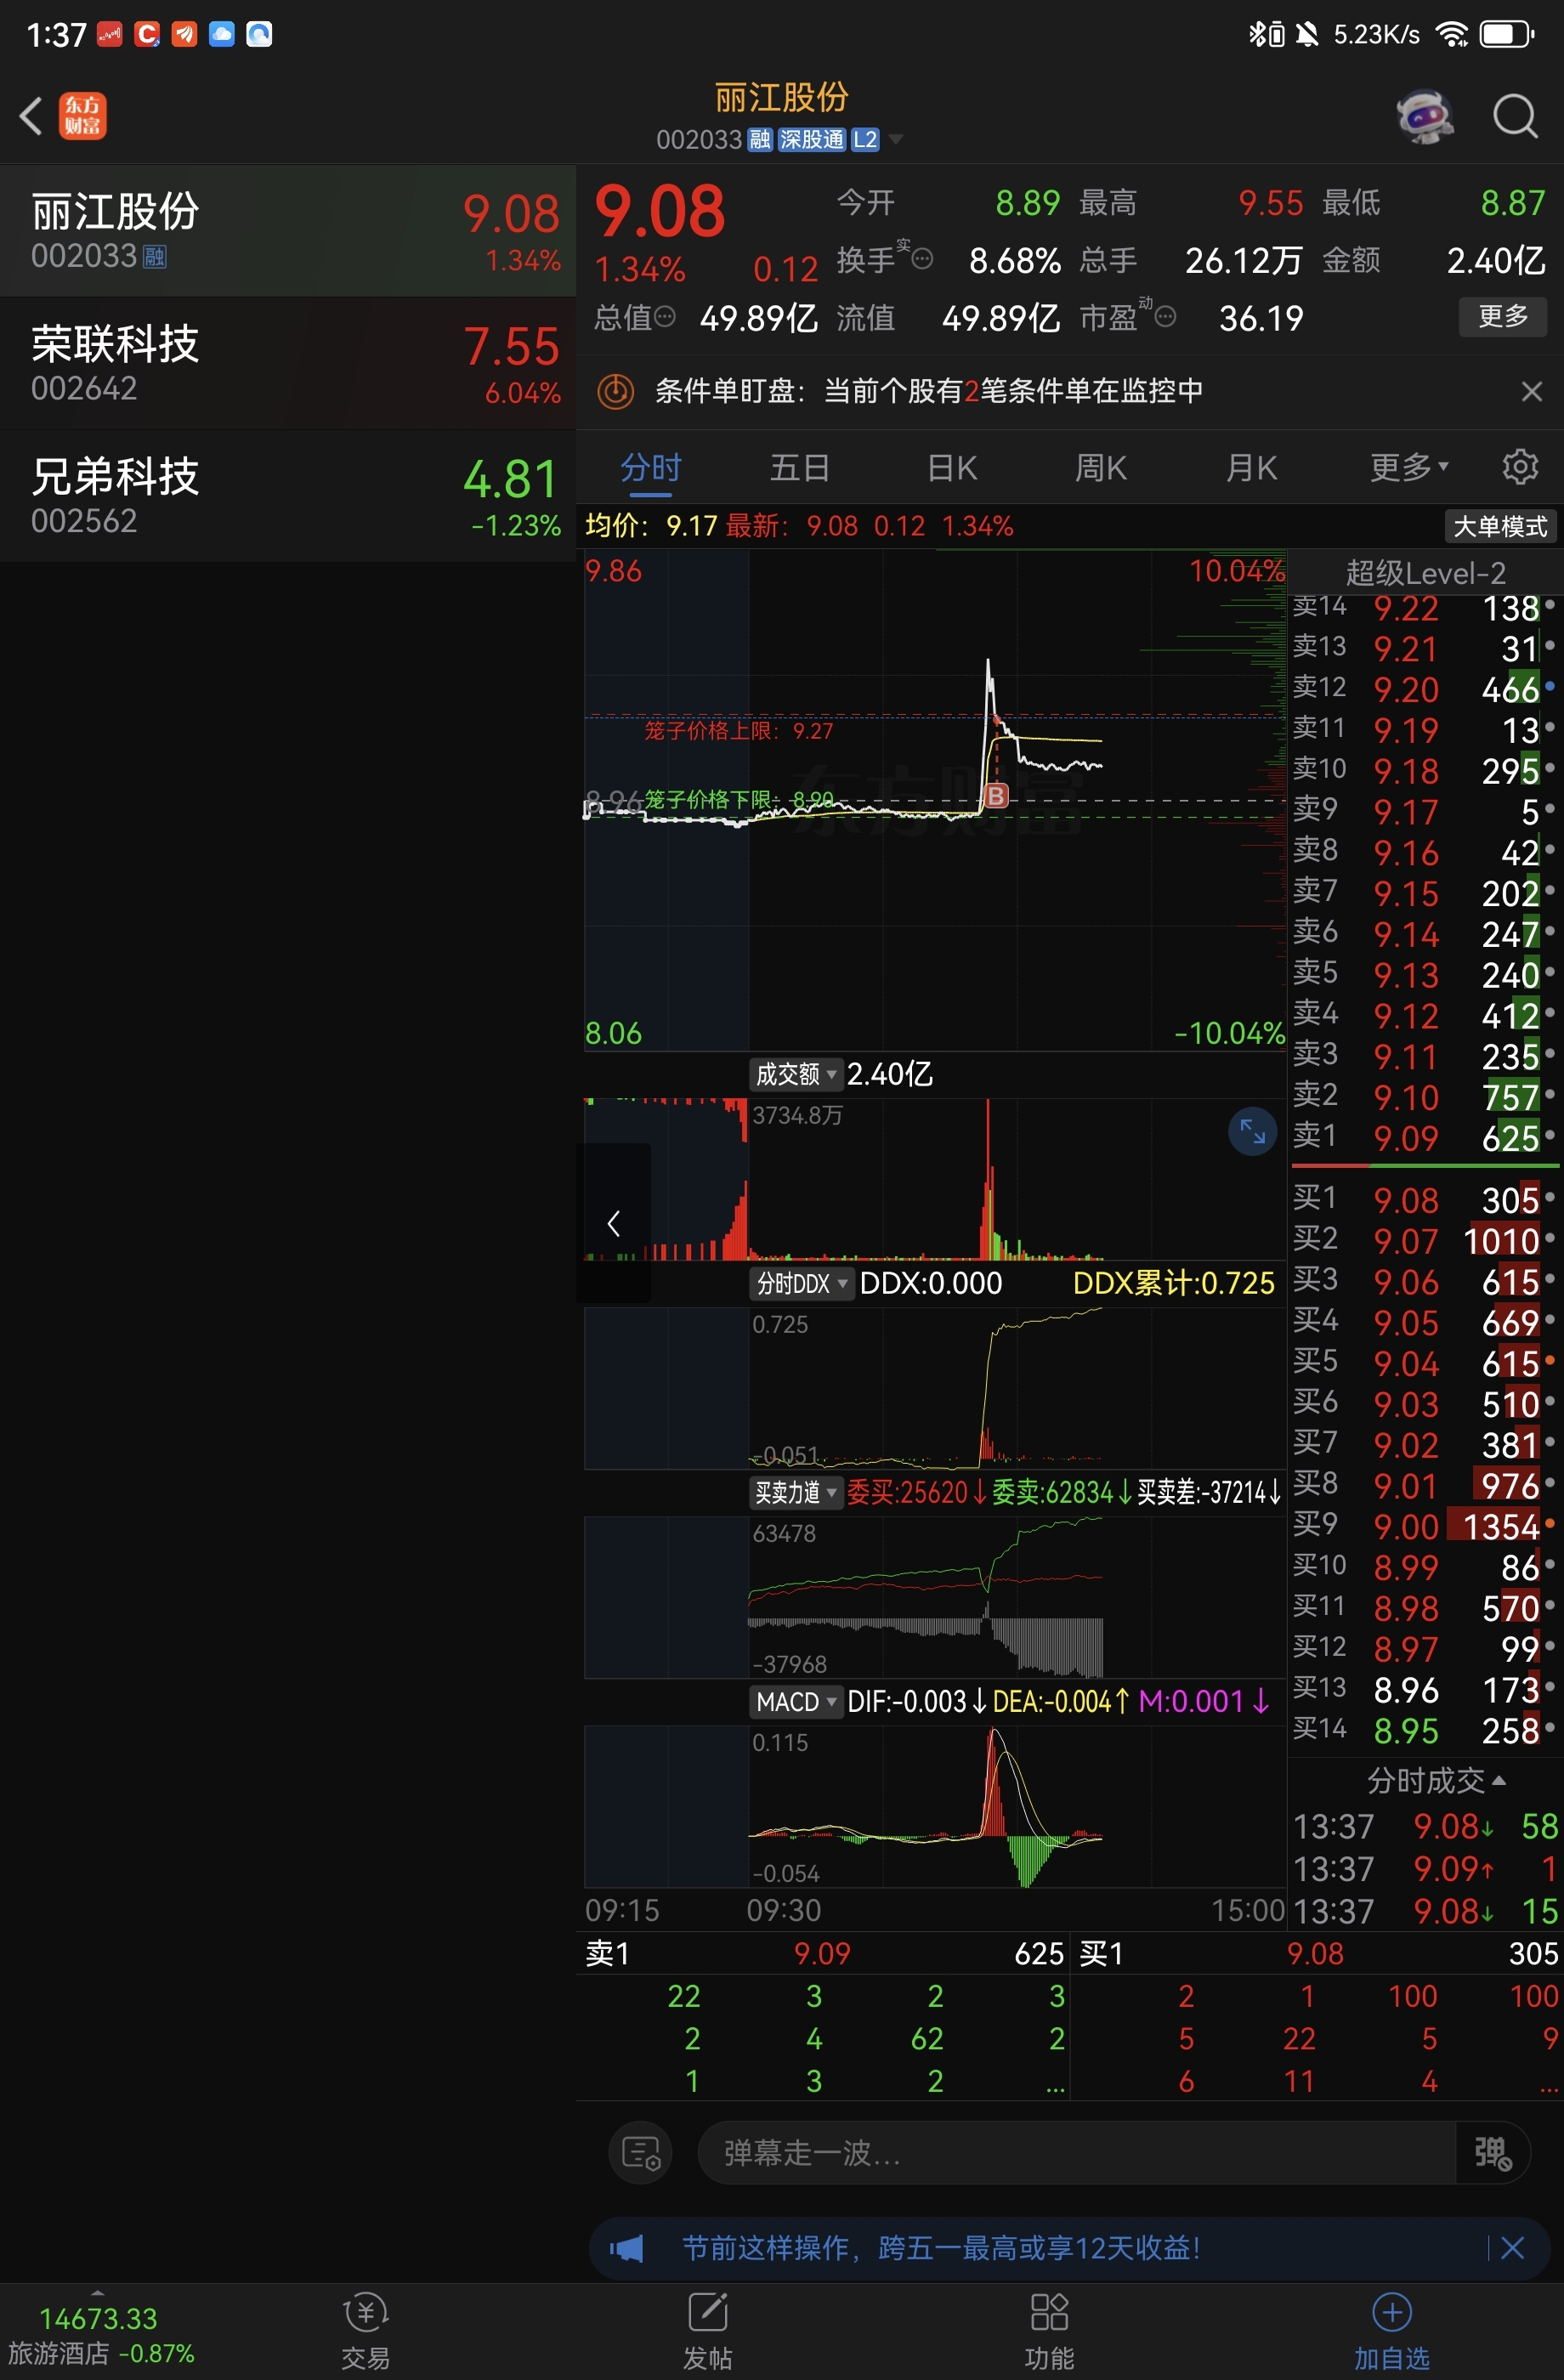Switch to the 周K tab
This screenshot has height=2380, width=1564.
[1101, 467]
